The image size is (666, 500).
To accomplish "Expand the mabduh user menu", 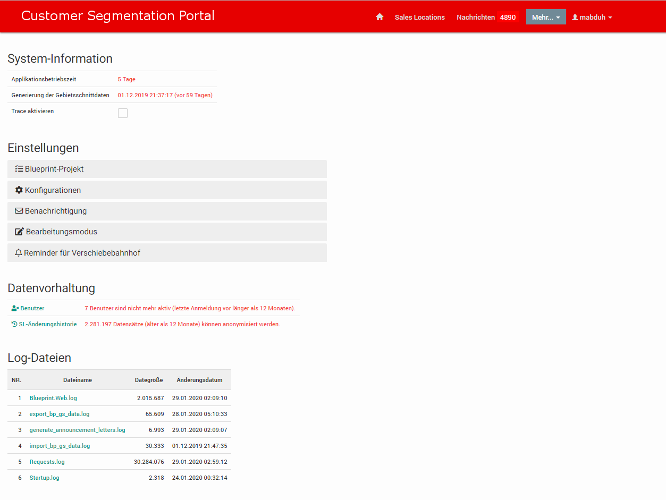I will (592, 17).
